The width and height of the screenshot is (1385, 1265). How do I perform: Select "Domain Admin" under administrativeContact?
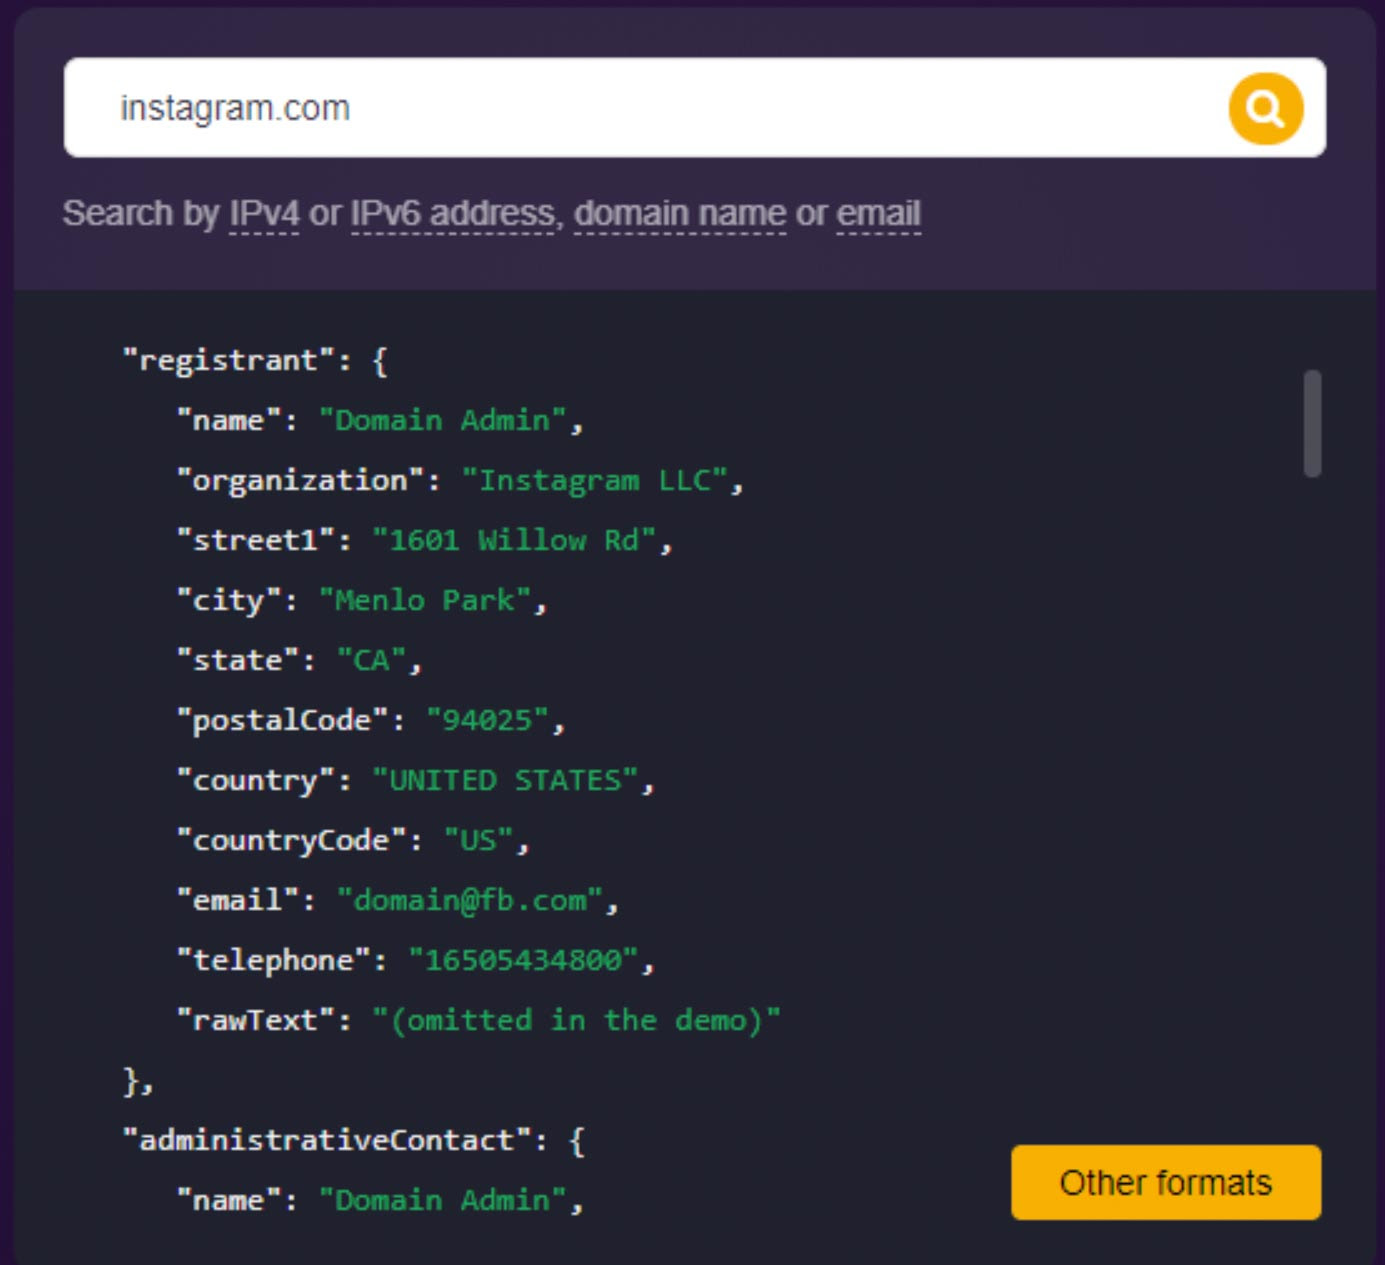(442, 1200)
